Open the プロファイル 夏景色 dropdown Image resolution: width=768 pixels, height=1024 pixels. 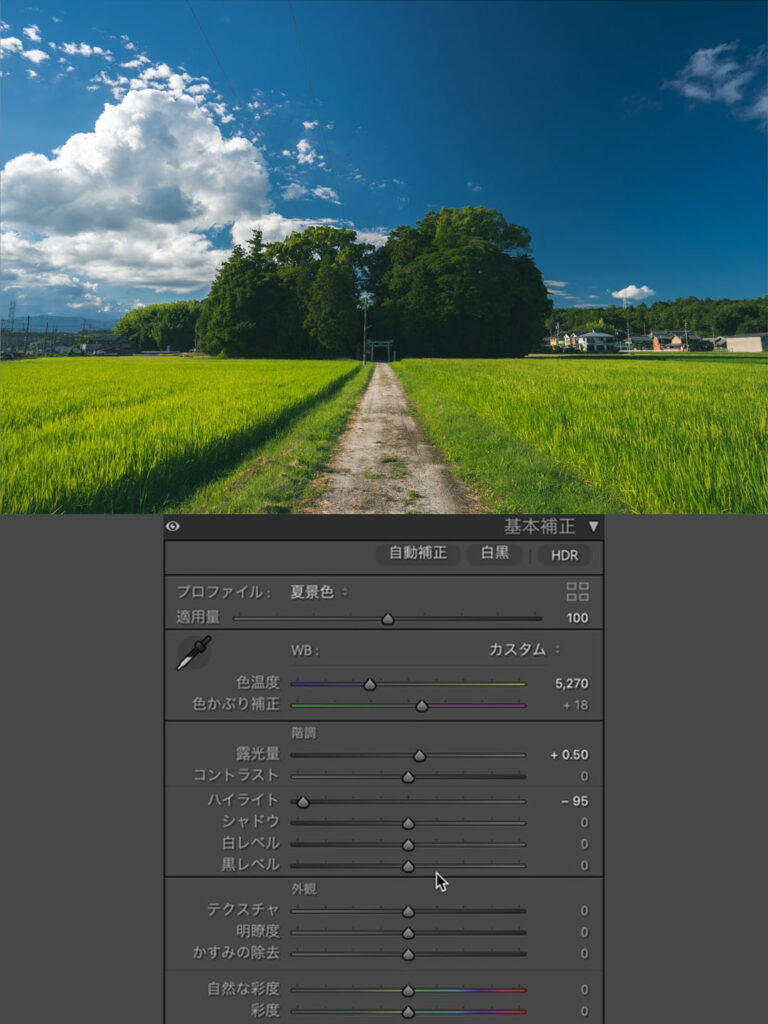[x=319, y=592]
